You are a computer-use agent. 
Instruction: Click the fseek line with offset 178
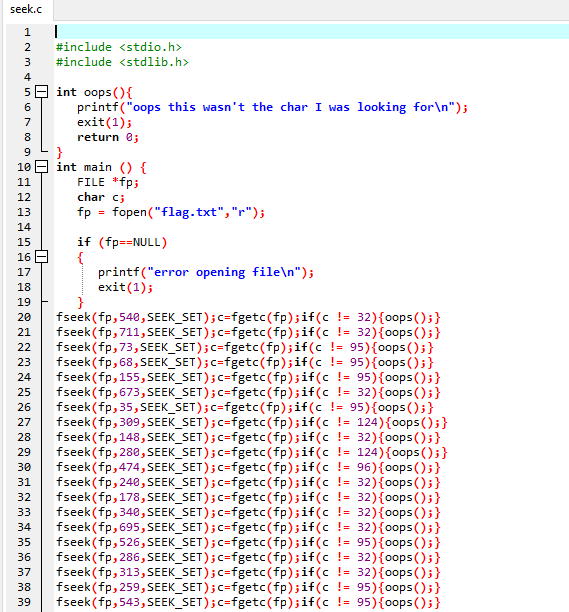point(248,497)
